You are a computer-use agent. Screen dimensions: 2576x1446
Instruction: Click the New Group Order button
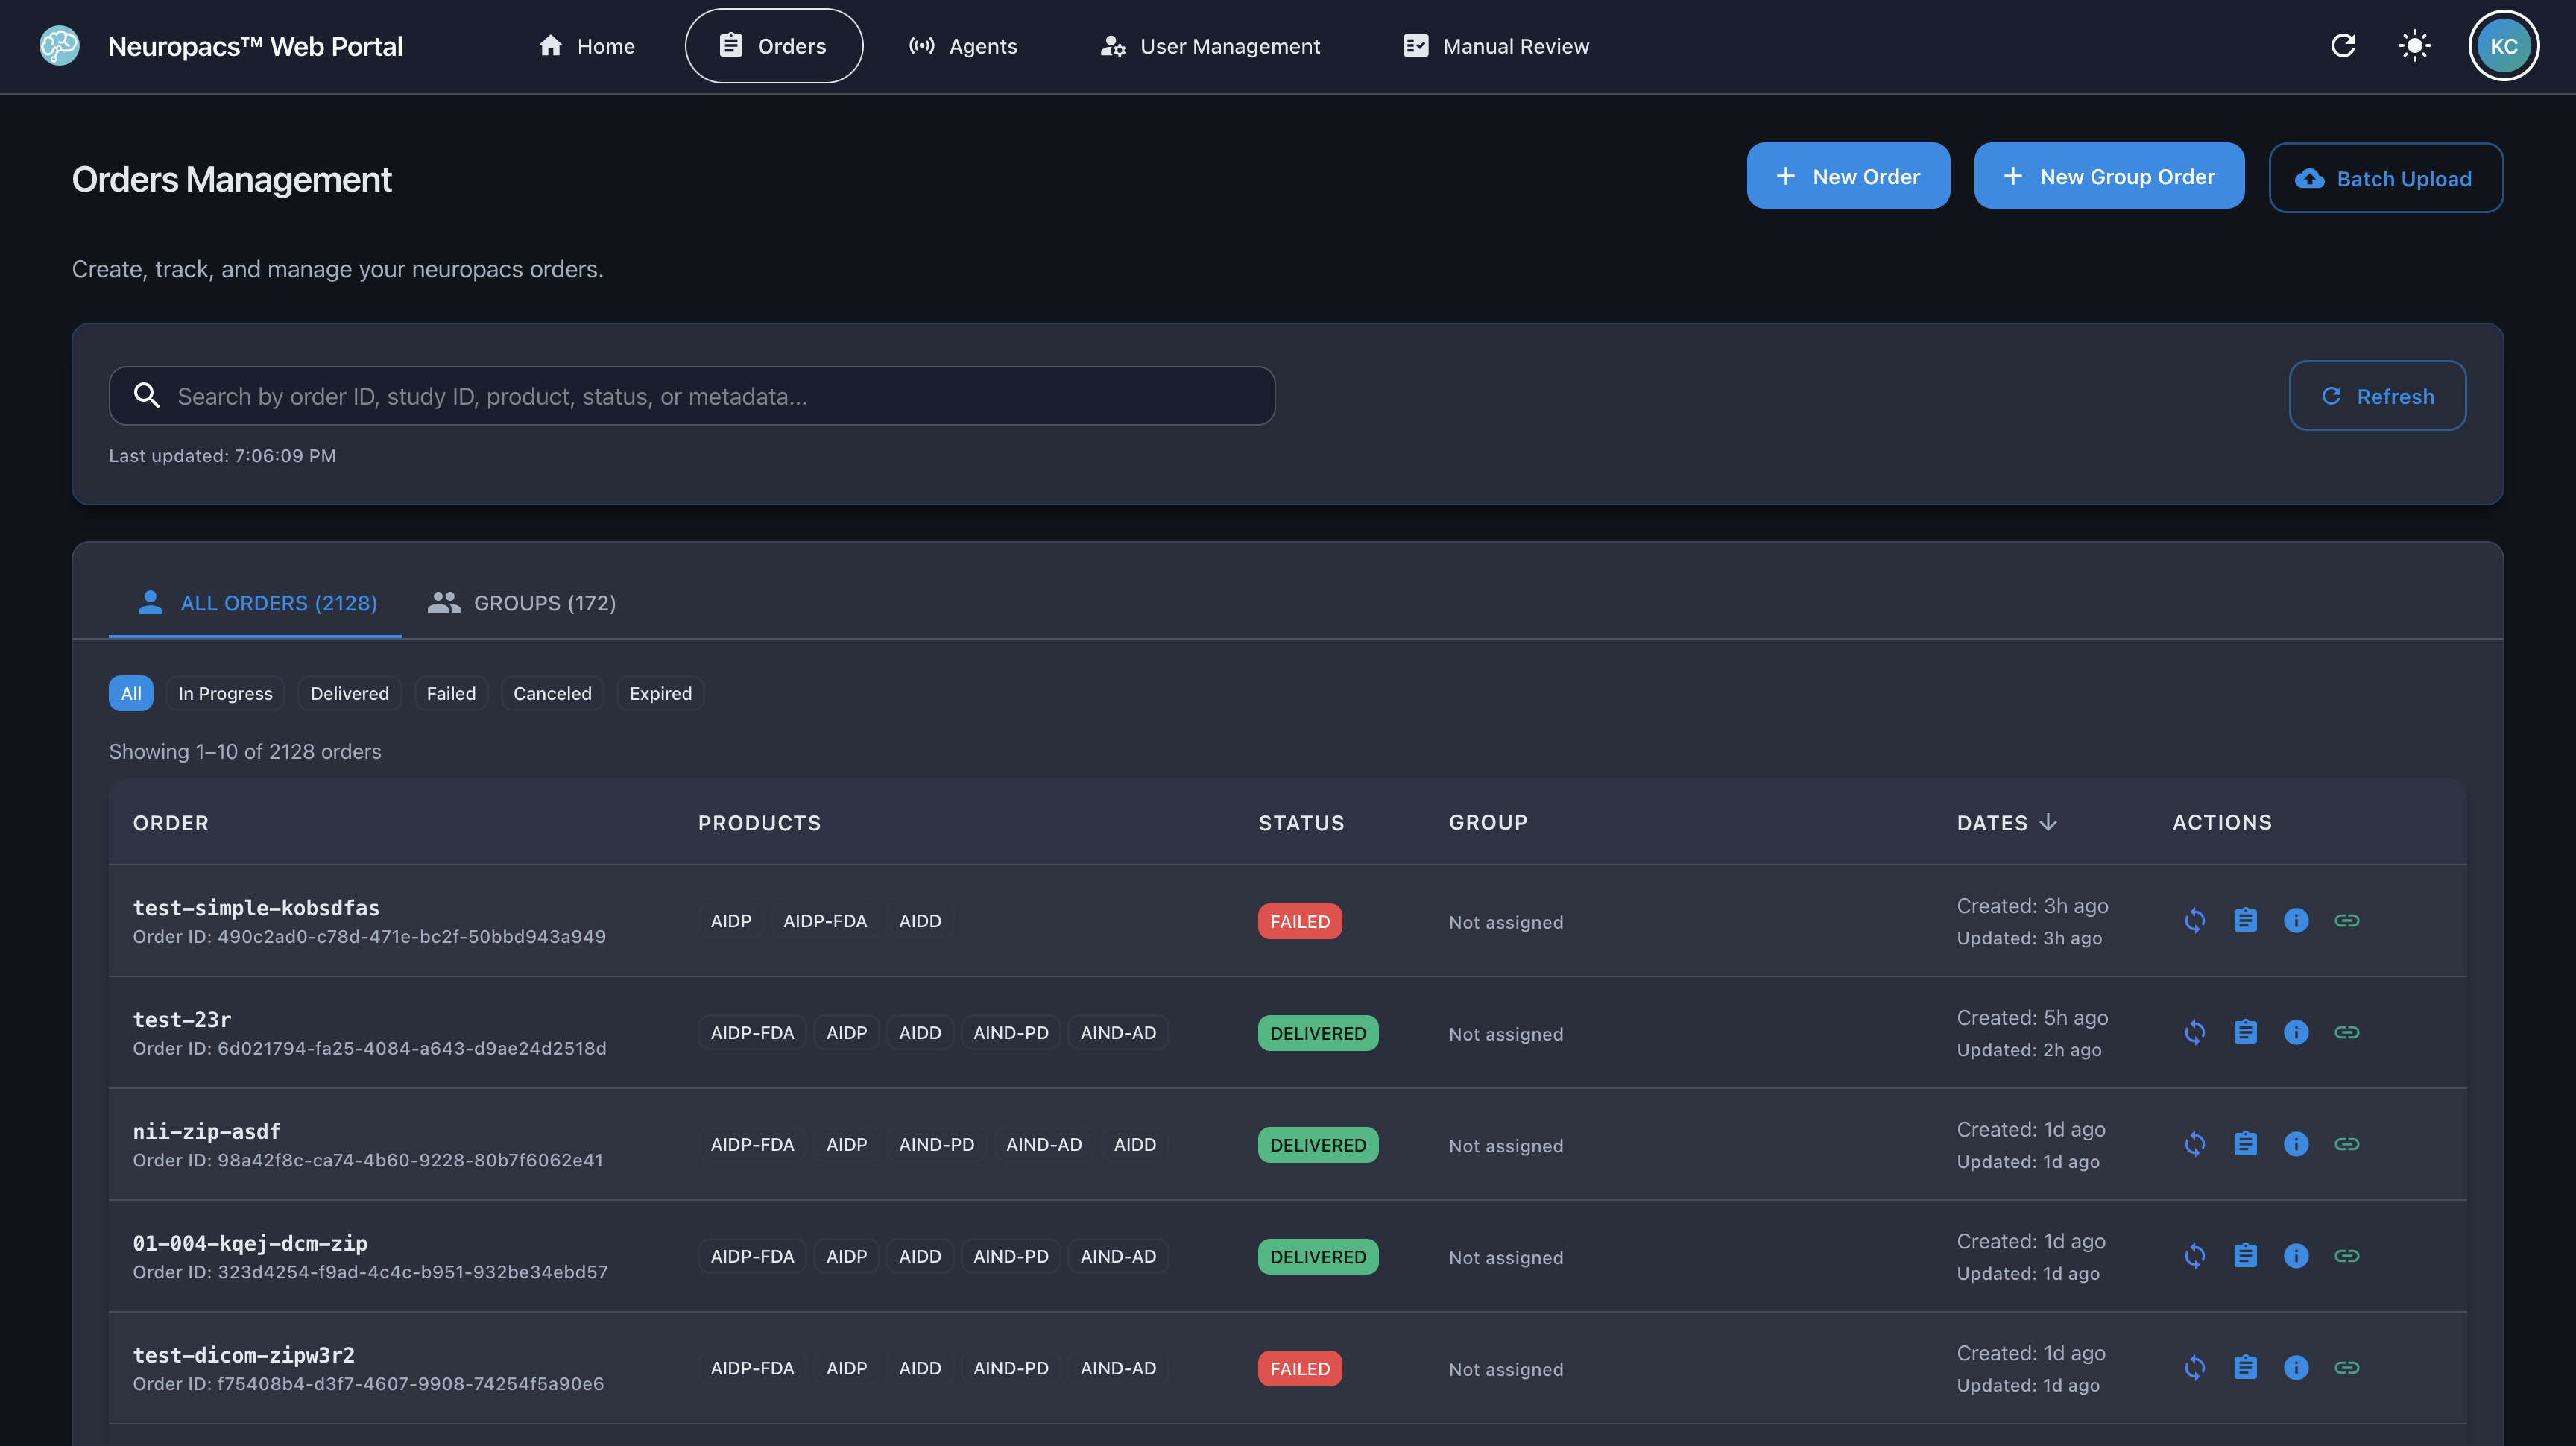coord(2109,176)
